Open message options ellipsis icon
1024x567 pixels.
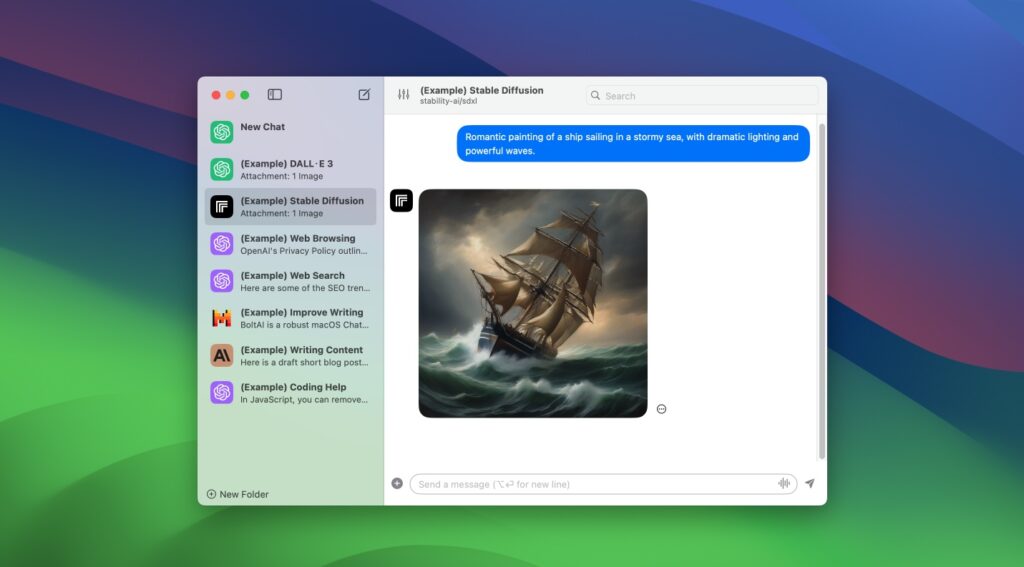tap(662, 409)
